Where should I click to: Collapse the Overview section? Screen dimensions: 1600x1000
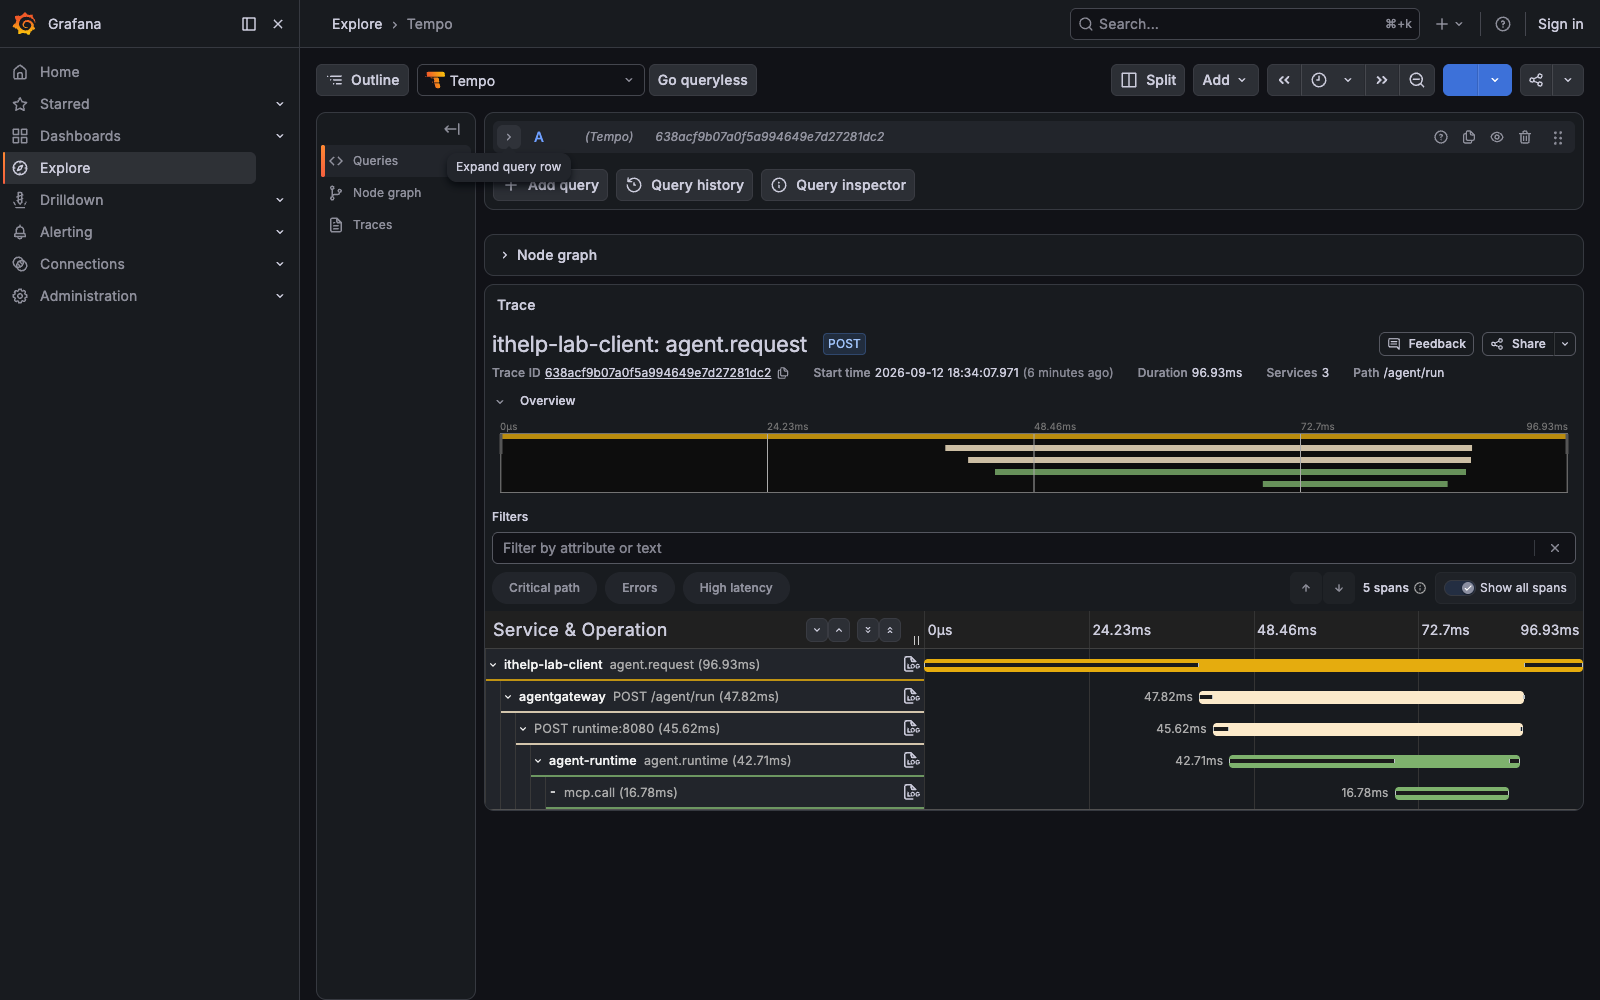[500, 401]
